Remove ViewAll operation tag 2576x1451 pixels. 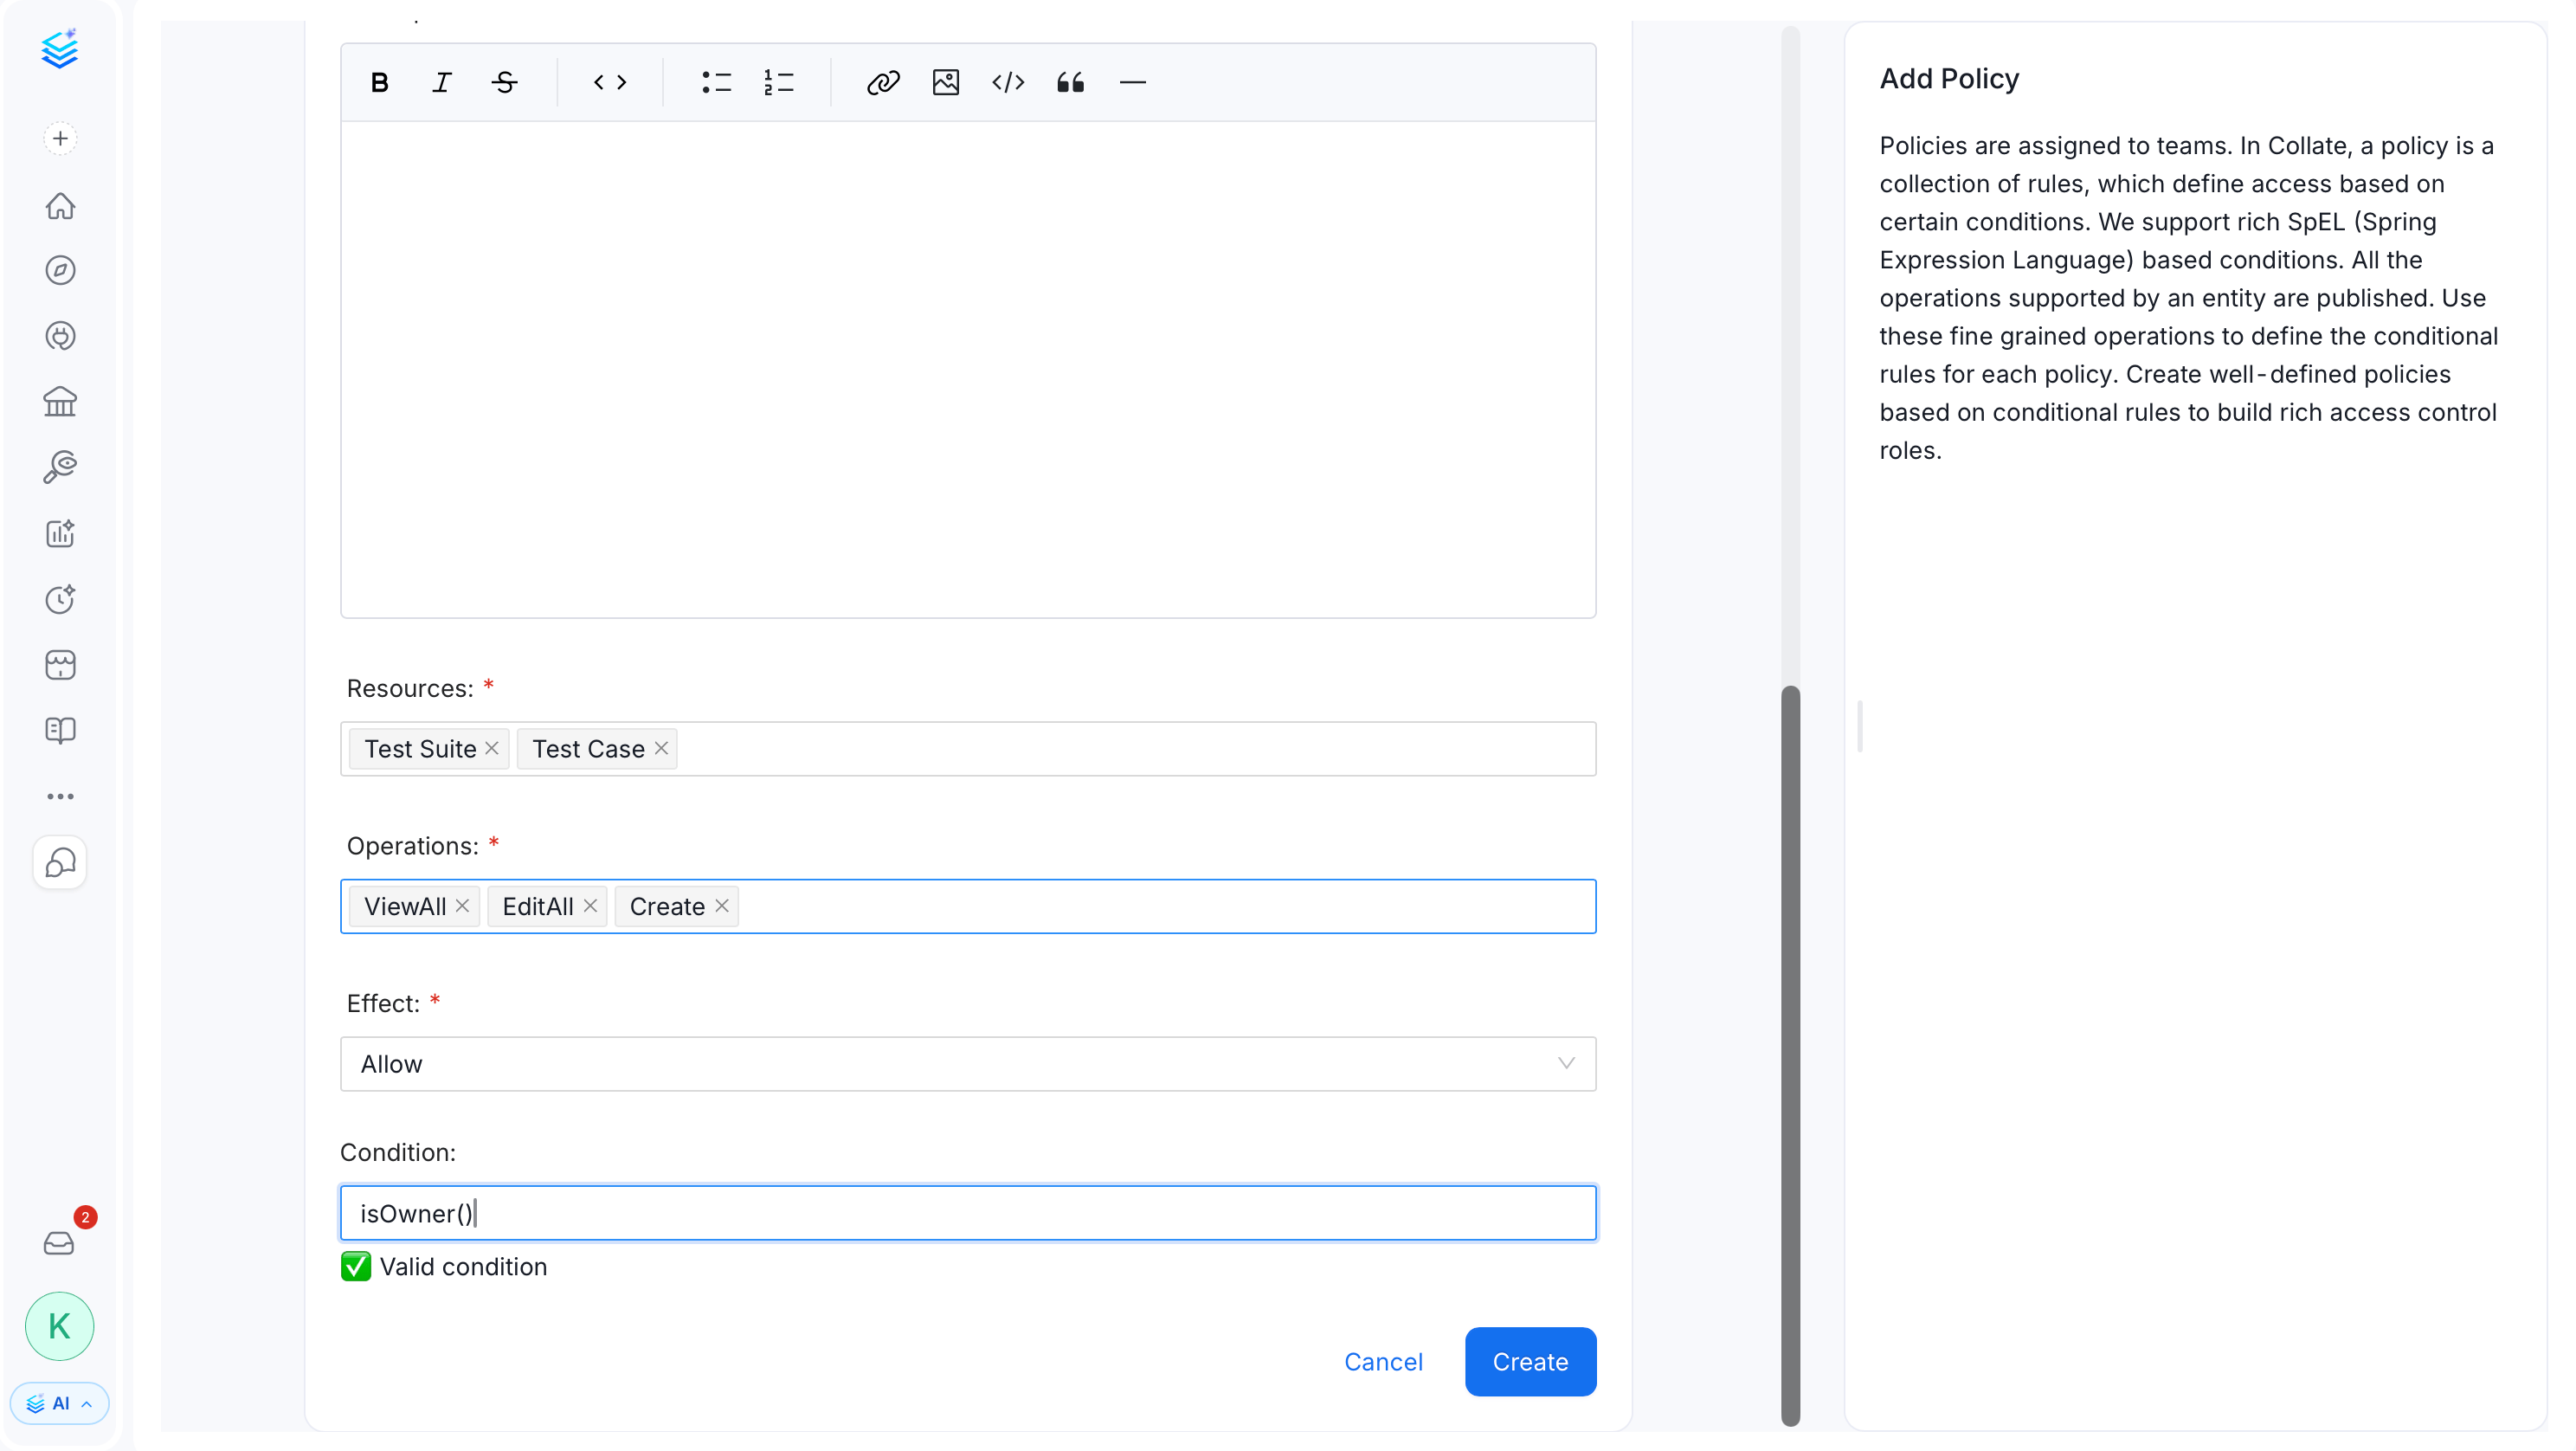coord(462,907)
